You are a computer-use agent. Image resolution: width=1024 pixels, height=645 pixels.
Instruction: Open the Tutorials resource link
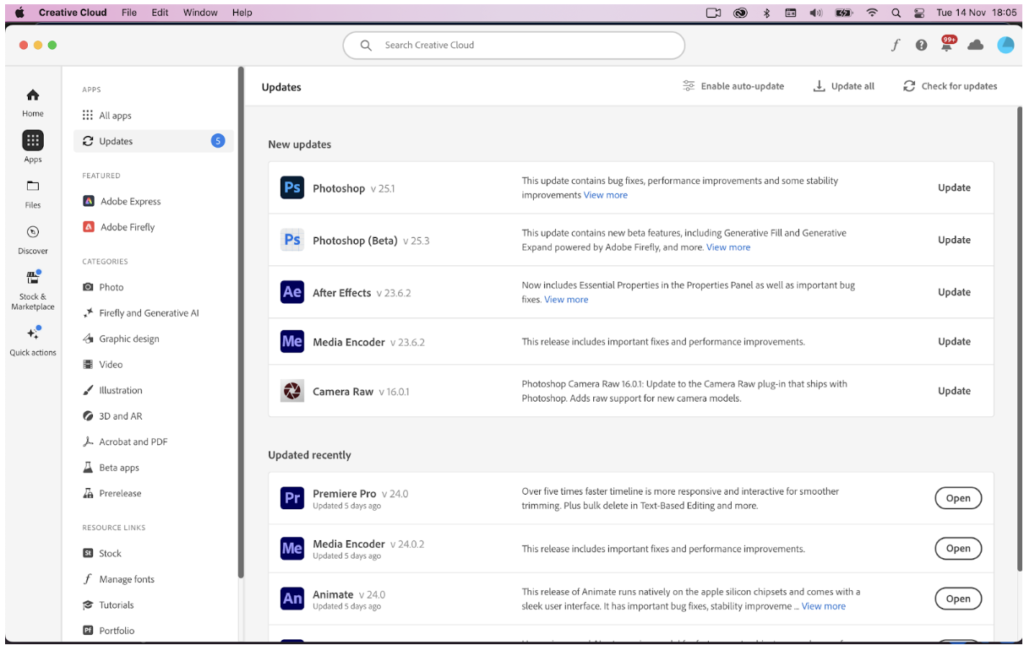(108, 605)
